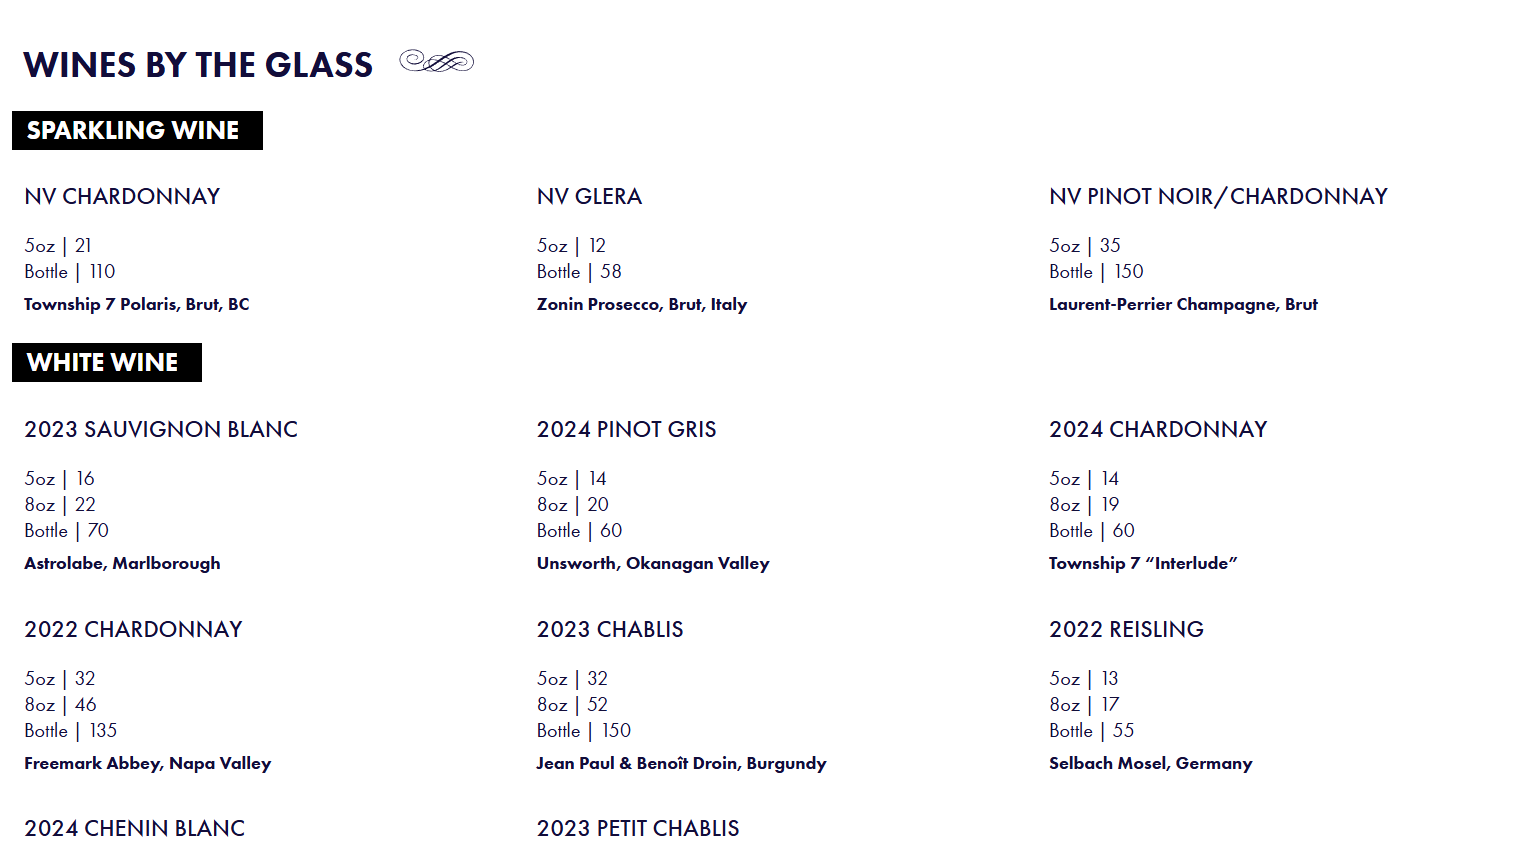Click Jean Paul & Benoît Droin, Burgundy
The height and width of the screenshot is (855, 1516).
(x=681, y=763)
